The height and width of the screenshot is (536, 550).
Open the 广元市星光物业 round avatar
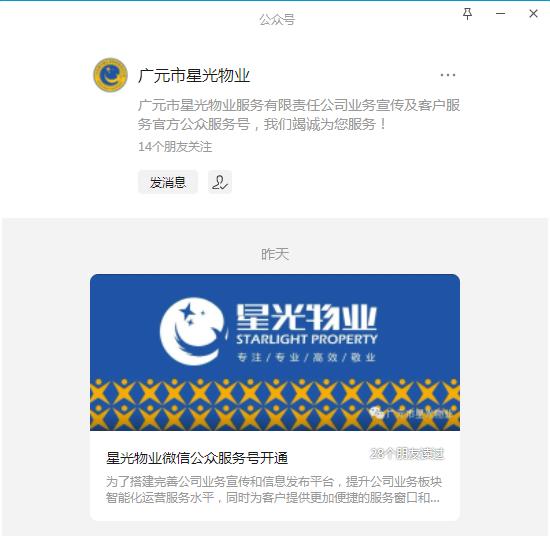point(110,75)
